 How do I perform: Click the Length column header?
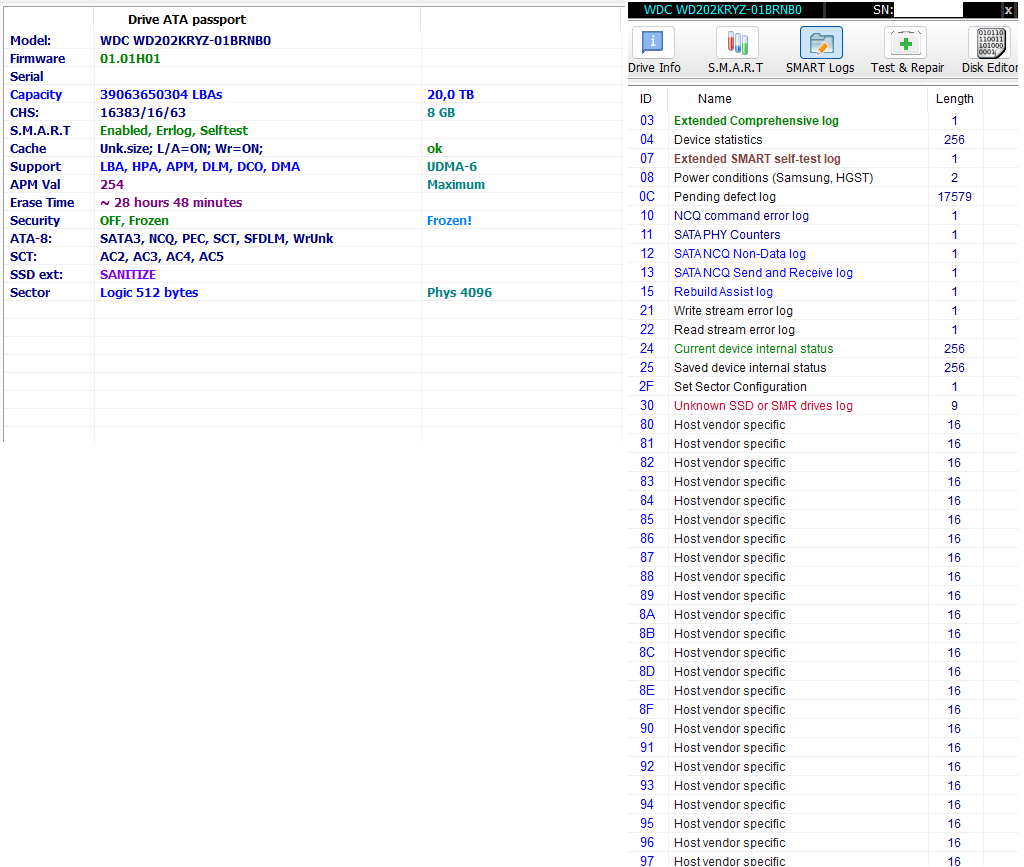click(x=954, y=99)
